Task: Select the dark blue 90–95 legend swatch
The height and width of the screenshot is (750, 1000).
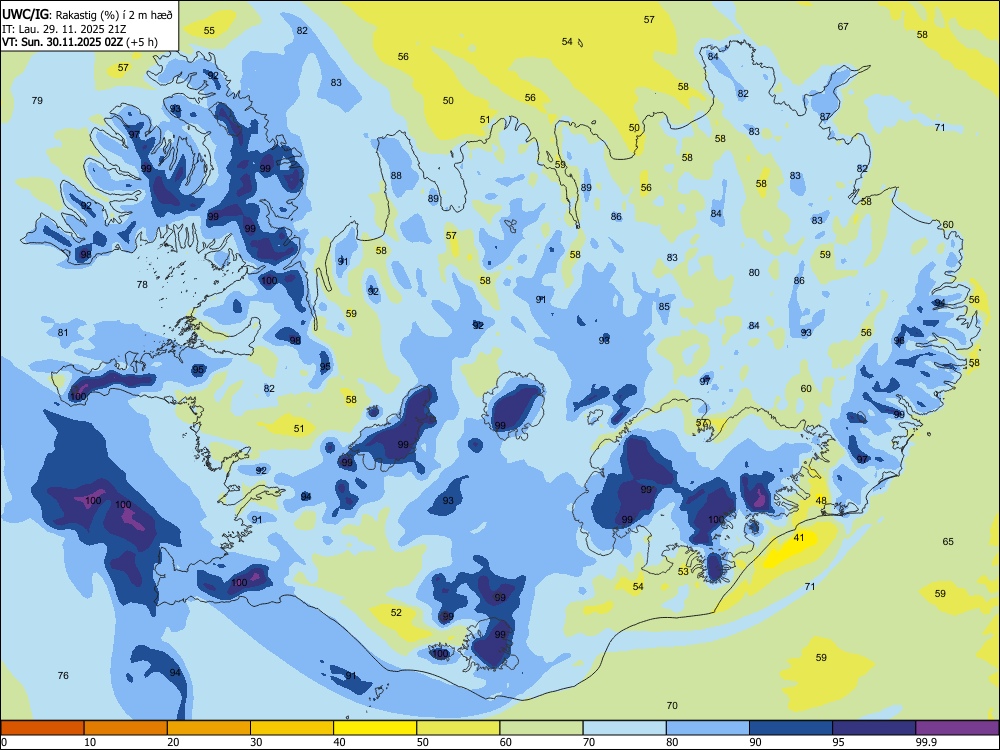Action: point(791,728)
